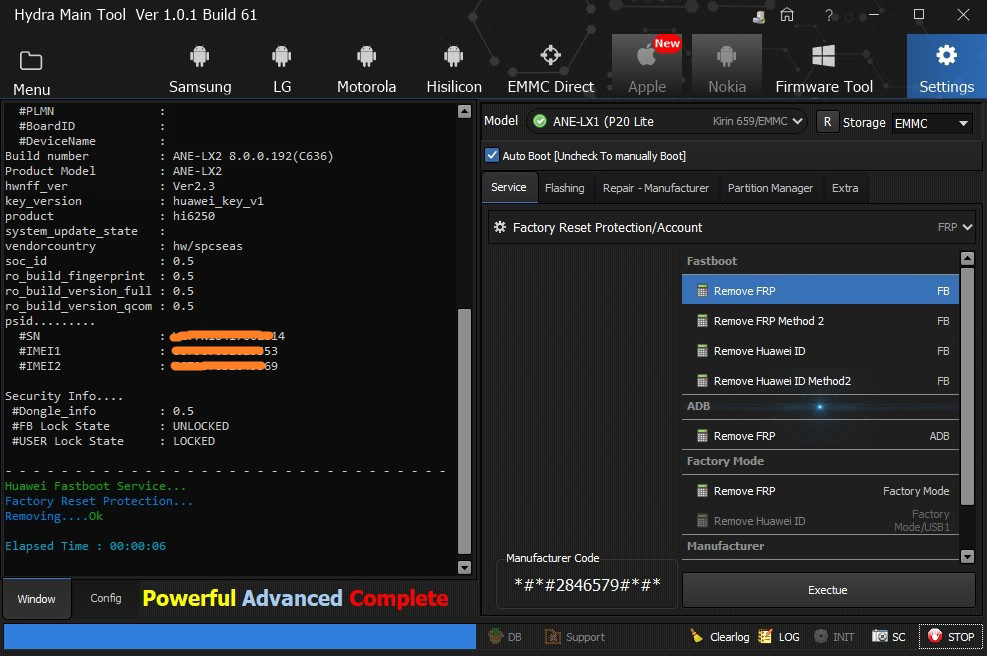Click the Clearlog broom icon
The image size is (987, 656).
696,636
